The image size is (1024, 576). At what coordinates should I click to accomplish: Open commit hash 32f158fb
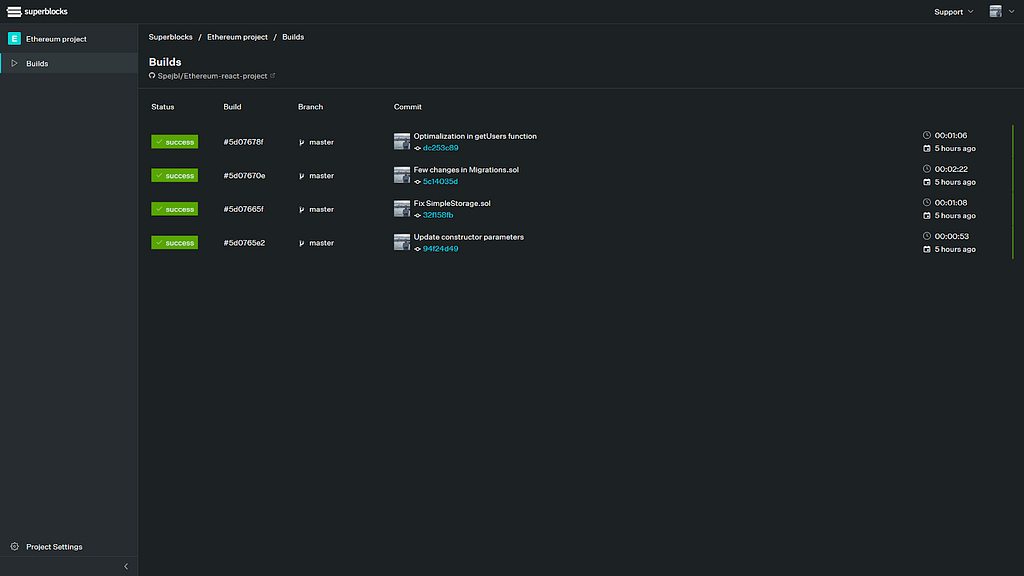(x=438, y=215)
